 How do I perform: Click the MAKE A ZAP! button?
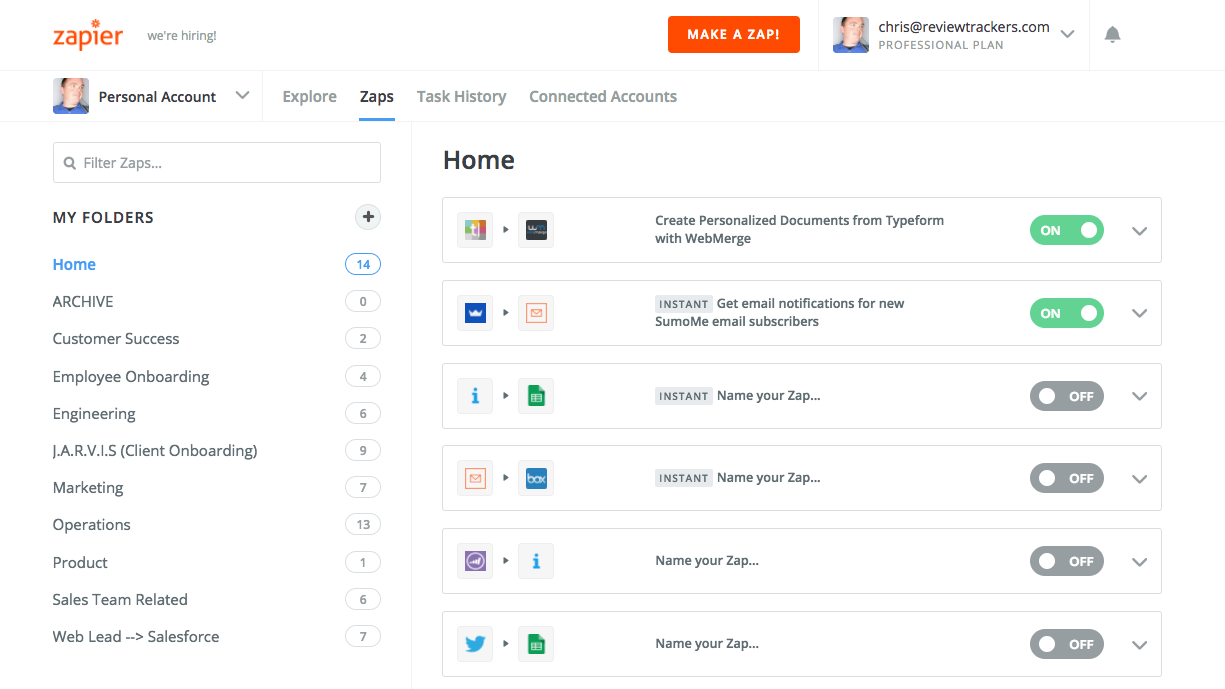click(734, 35)
